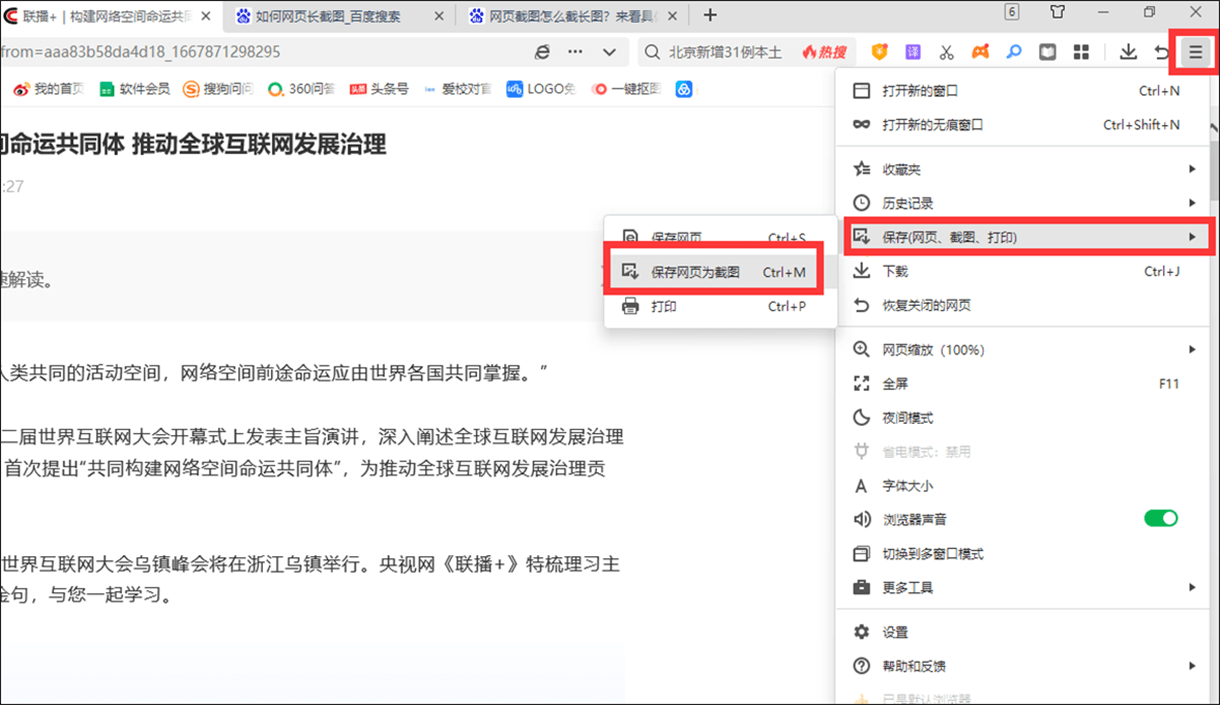
Task: Toggle the 浏览器声音 switch
Action: pos(1160,518)
